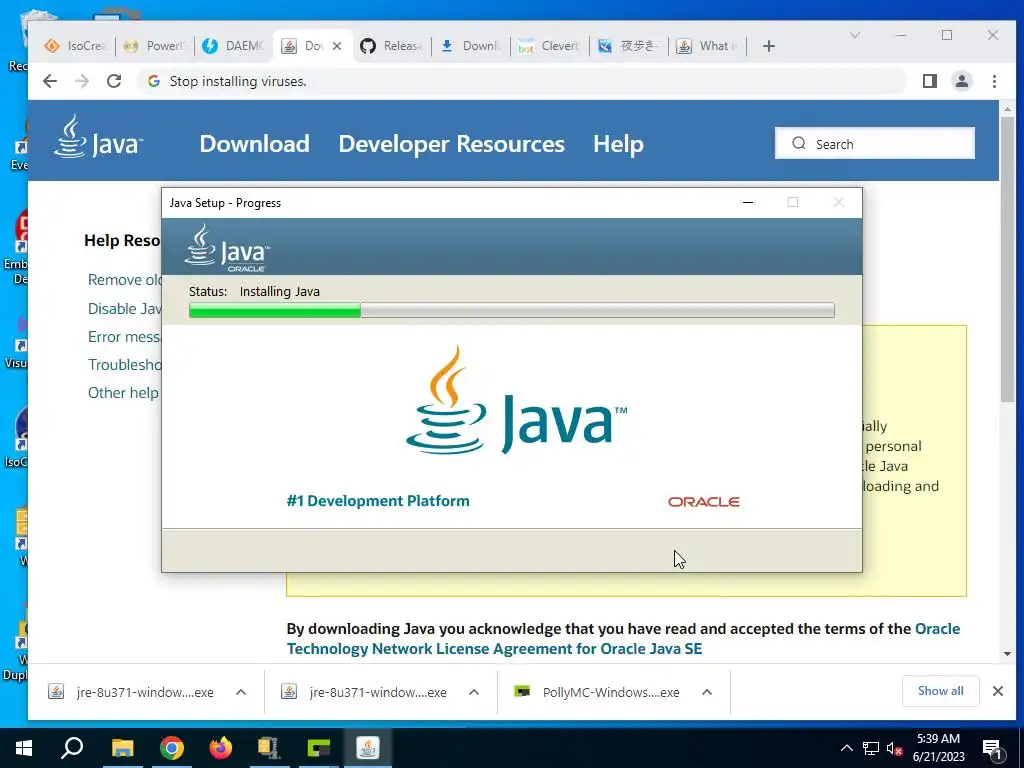
Task: Switch to the Cleverbot tab
Action: point(549,46)
